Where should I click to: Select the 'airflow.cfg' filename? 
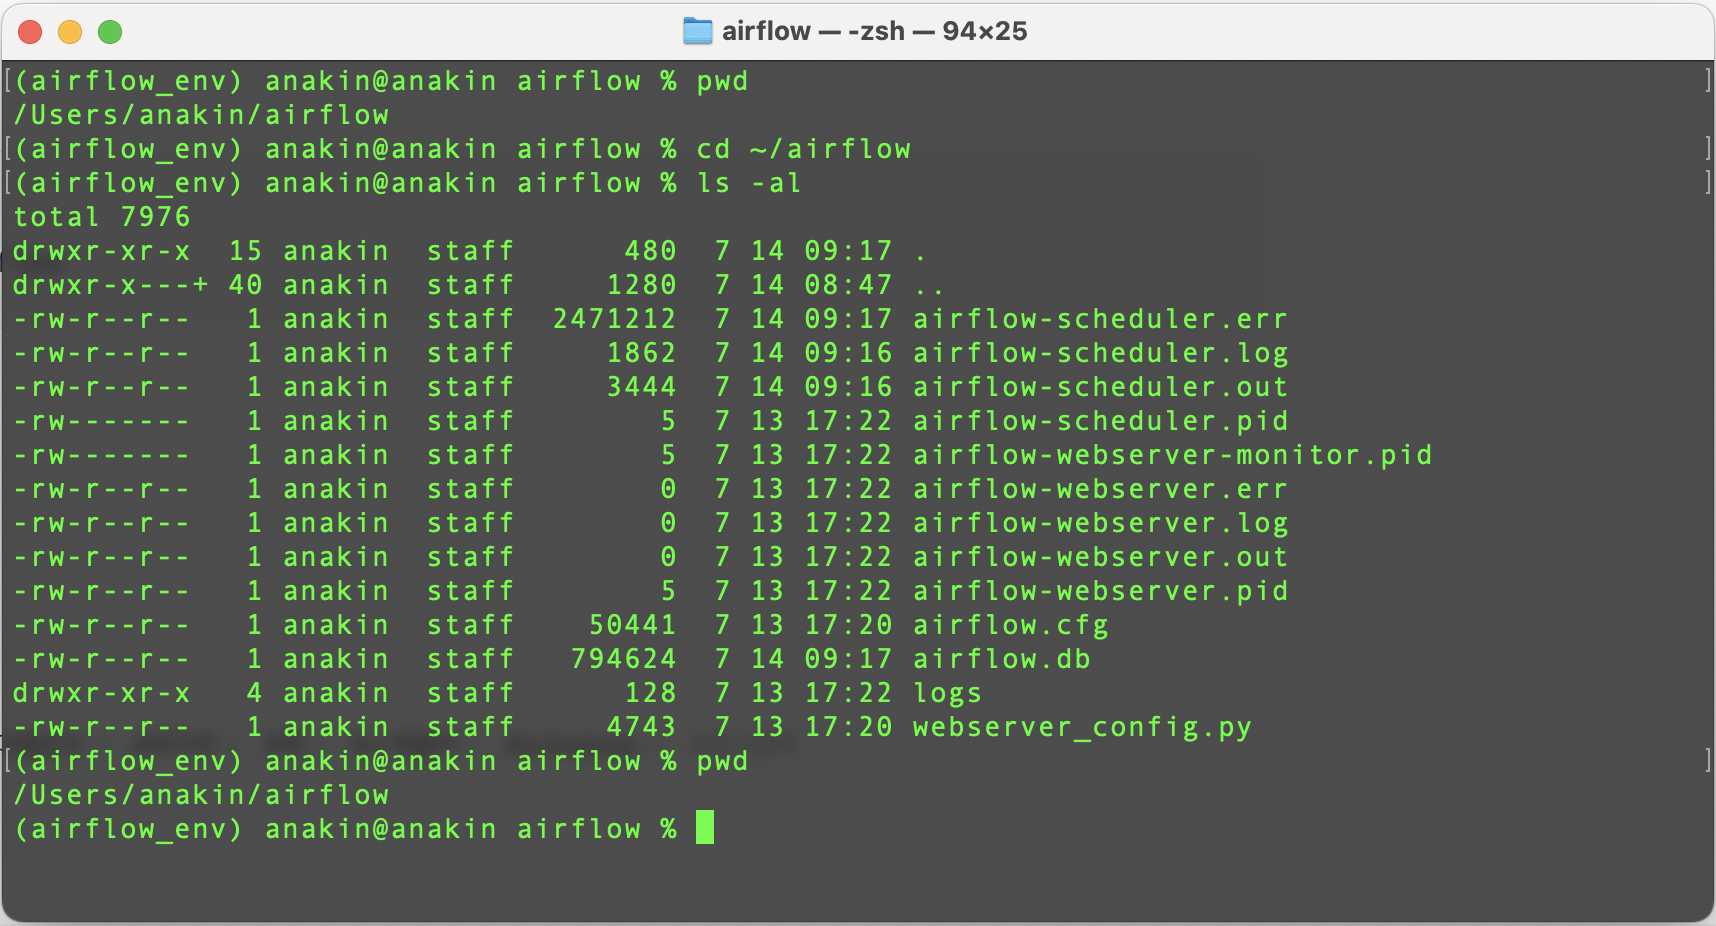coord(1010,625)
